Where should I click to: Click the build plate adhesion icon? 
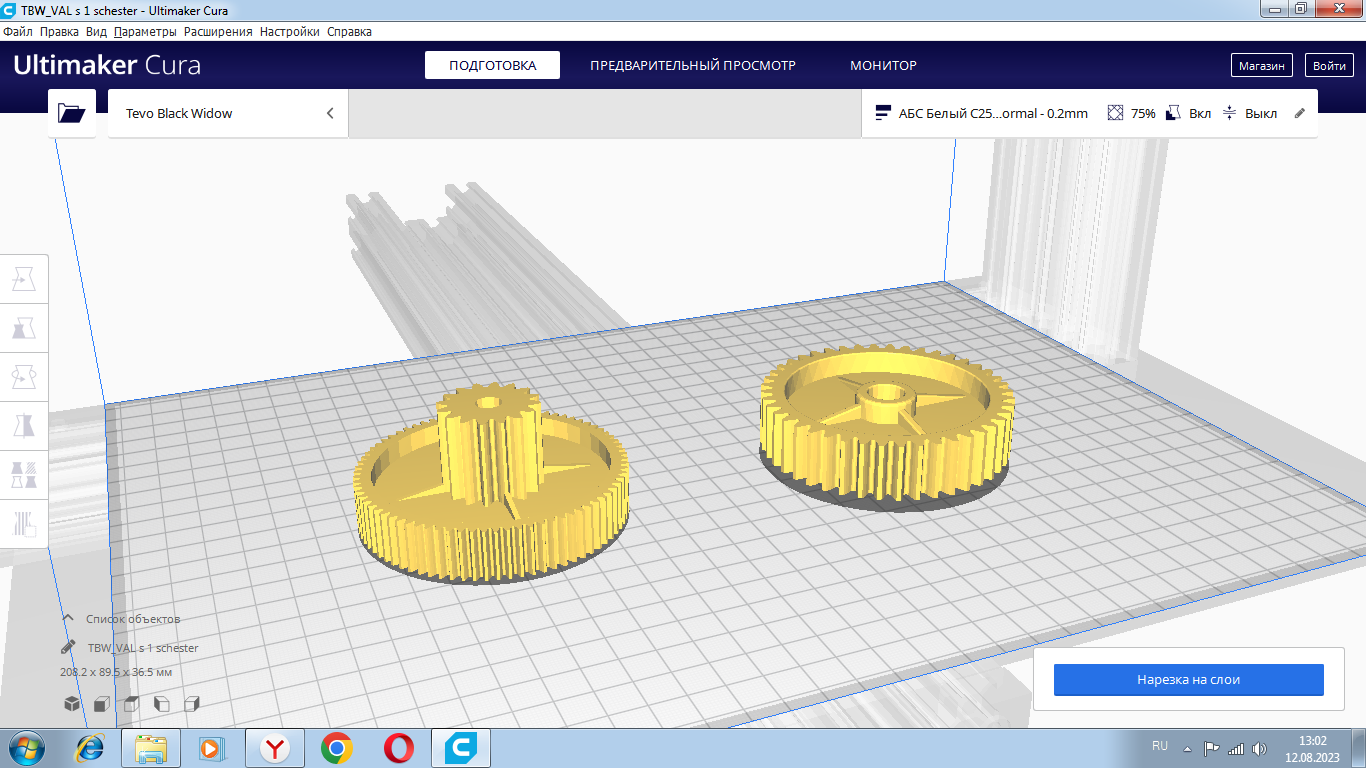coord(1230,113)
